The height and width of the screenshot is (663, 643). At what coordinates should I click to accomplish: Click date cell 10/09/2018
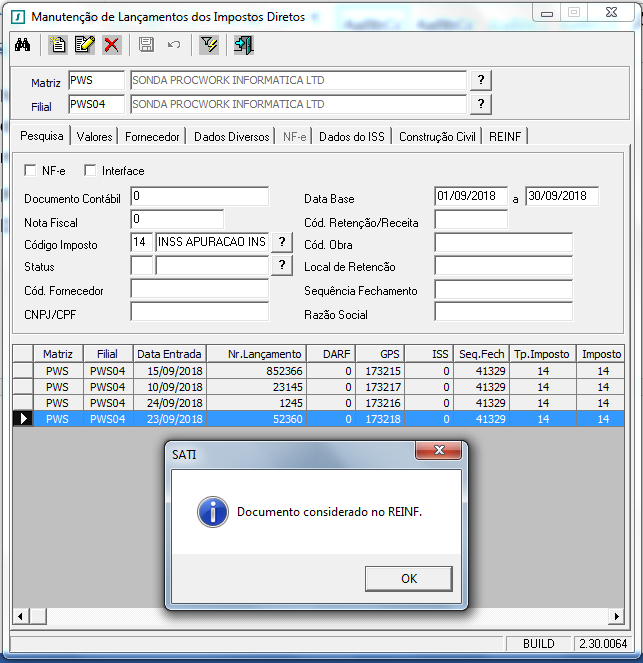tap(170, 387)
